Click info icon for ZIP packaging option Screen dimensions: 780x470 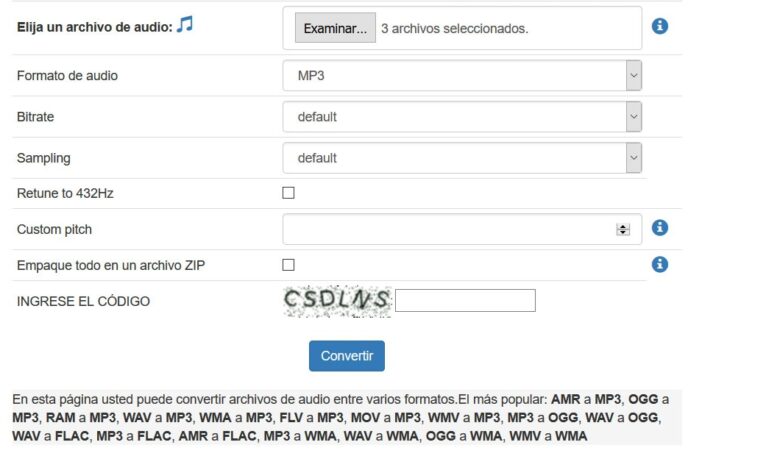coord(659,265)
